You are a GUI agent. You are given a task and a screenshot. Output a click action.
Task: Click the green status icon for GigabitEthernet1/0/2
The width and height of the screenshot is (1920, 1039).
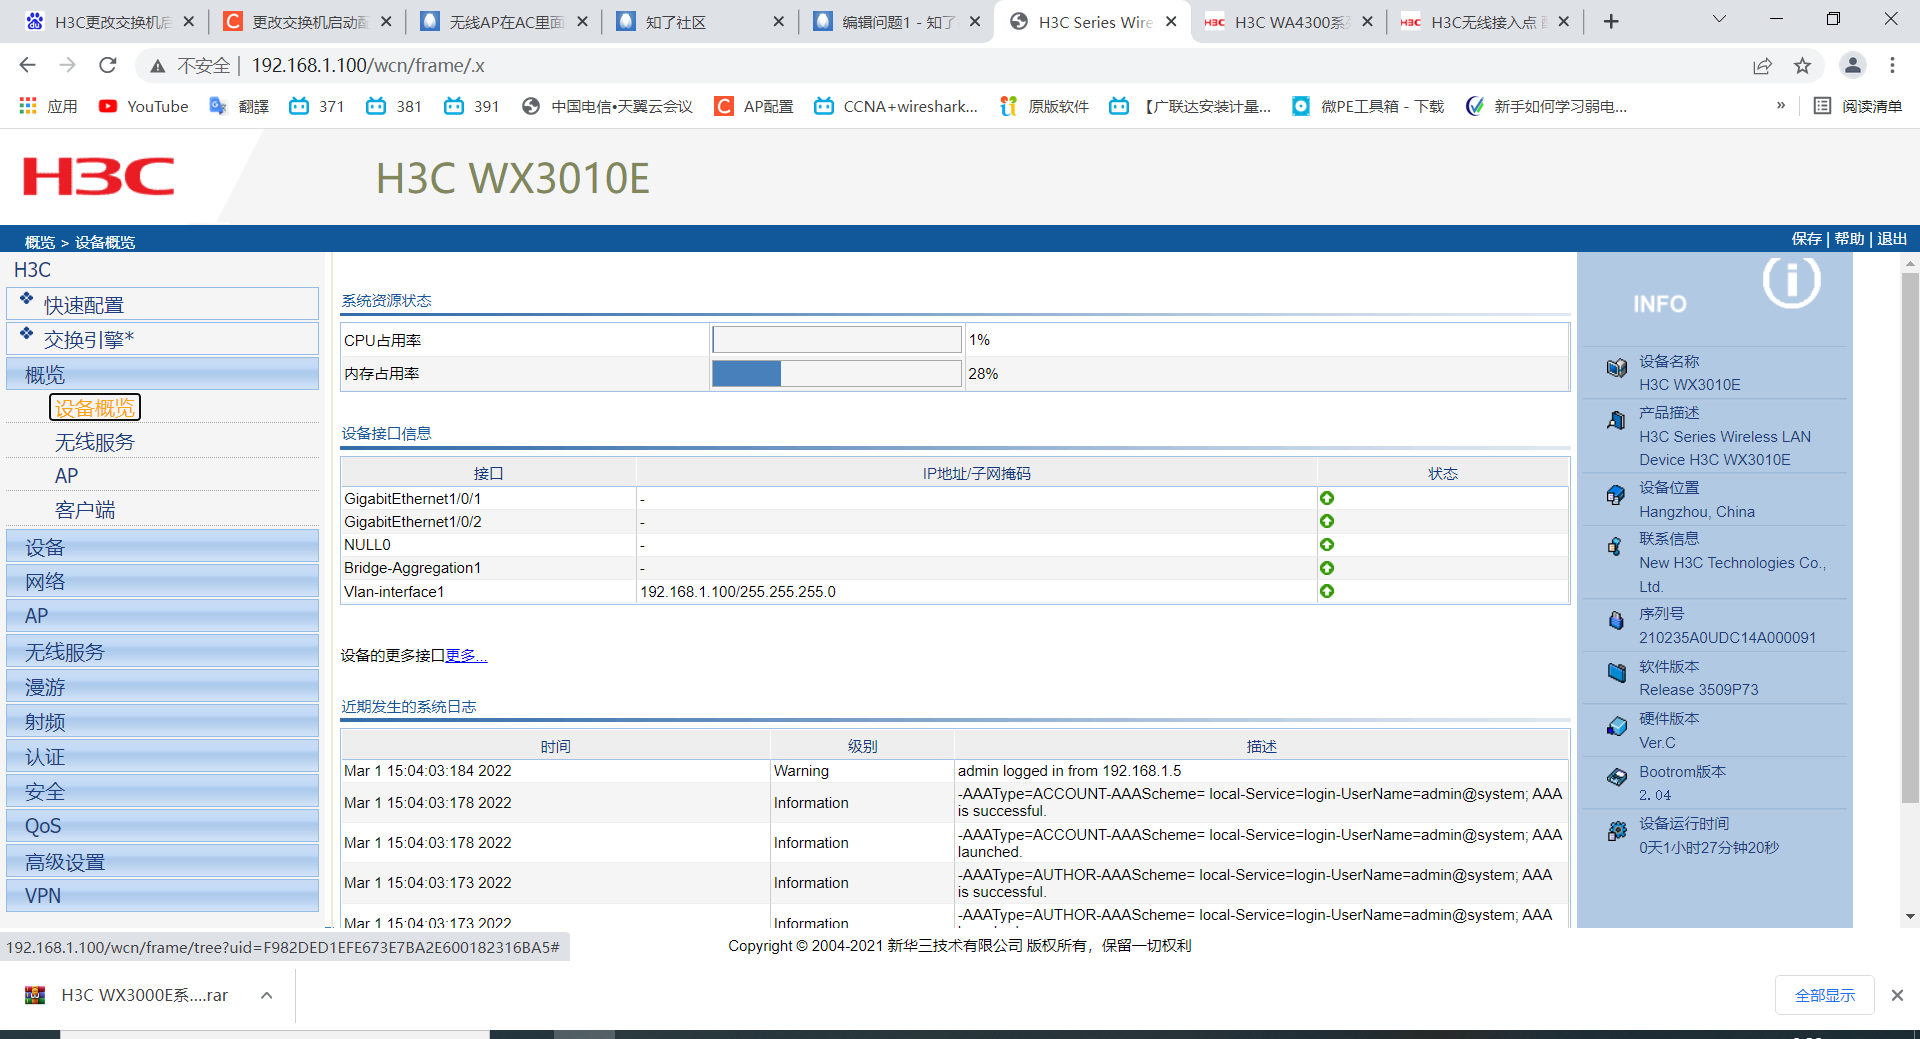1326,521
